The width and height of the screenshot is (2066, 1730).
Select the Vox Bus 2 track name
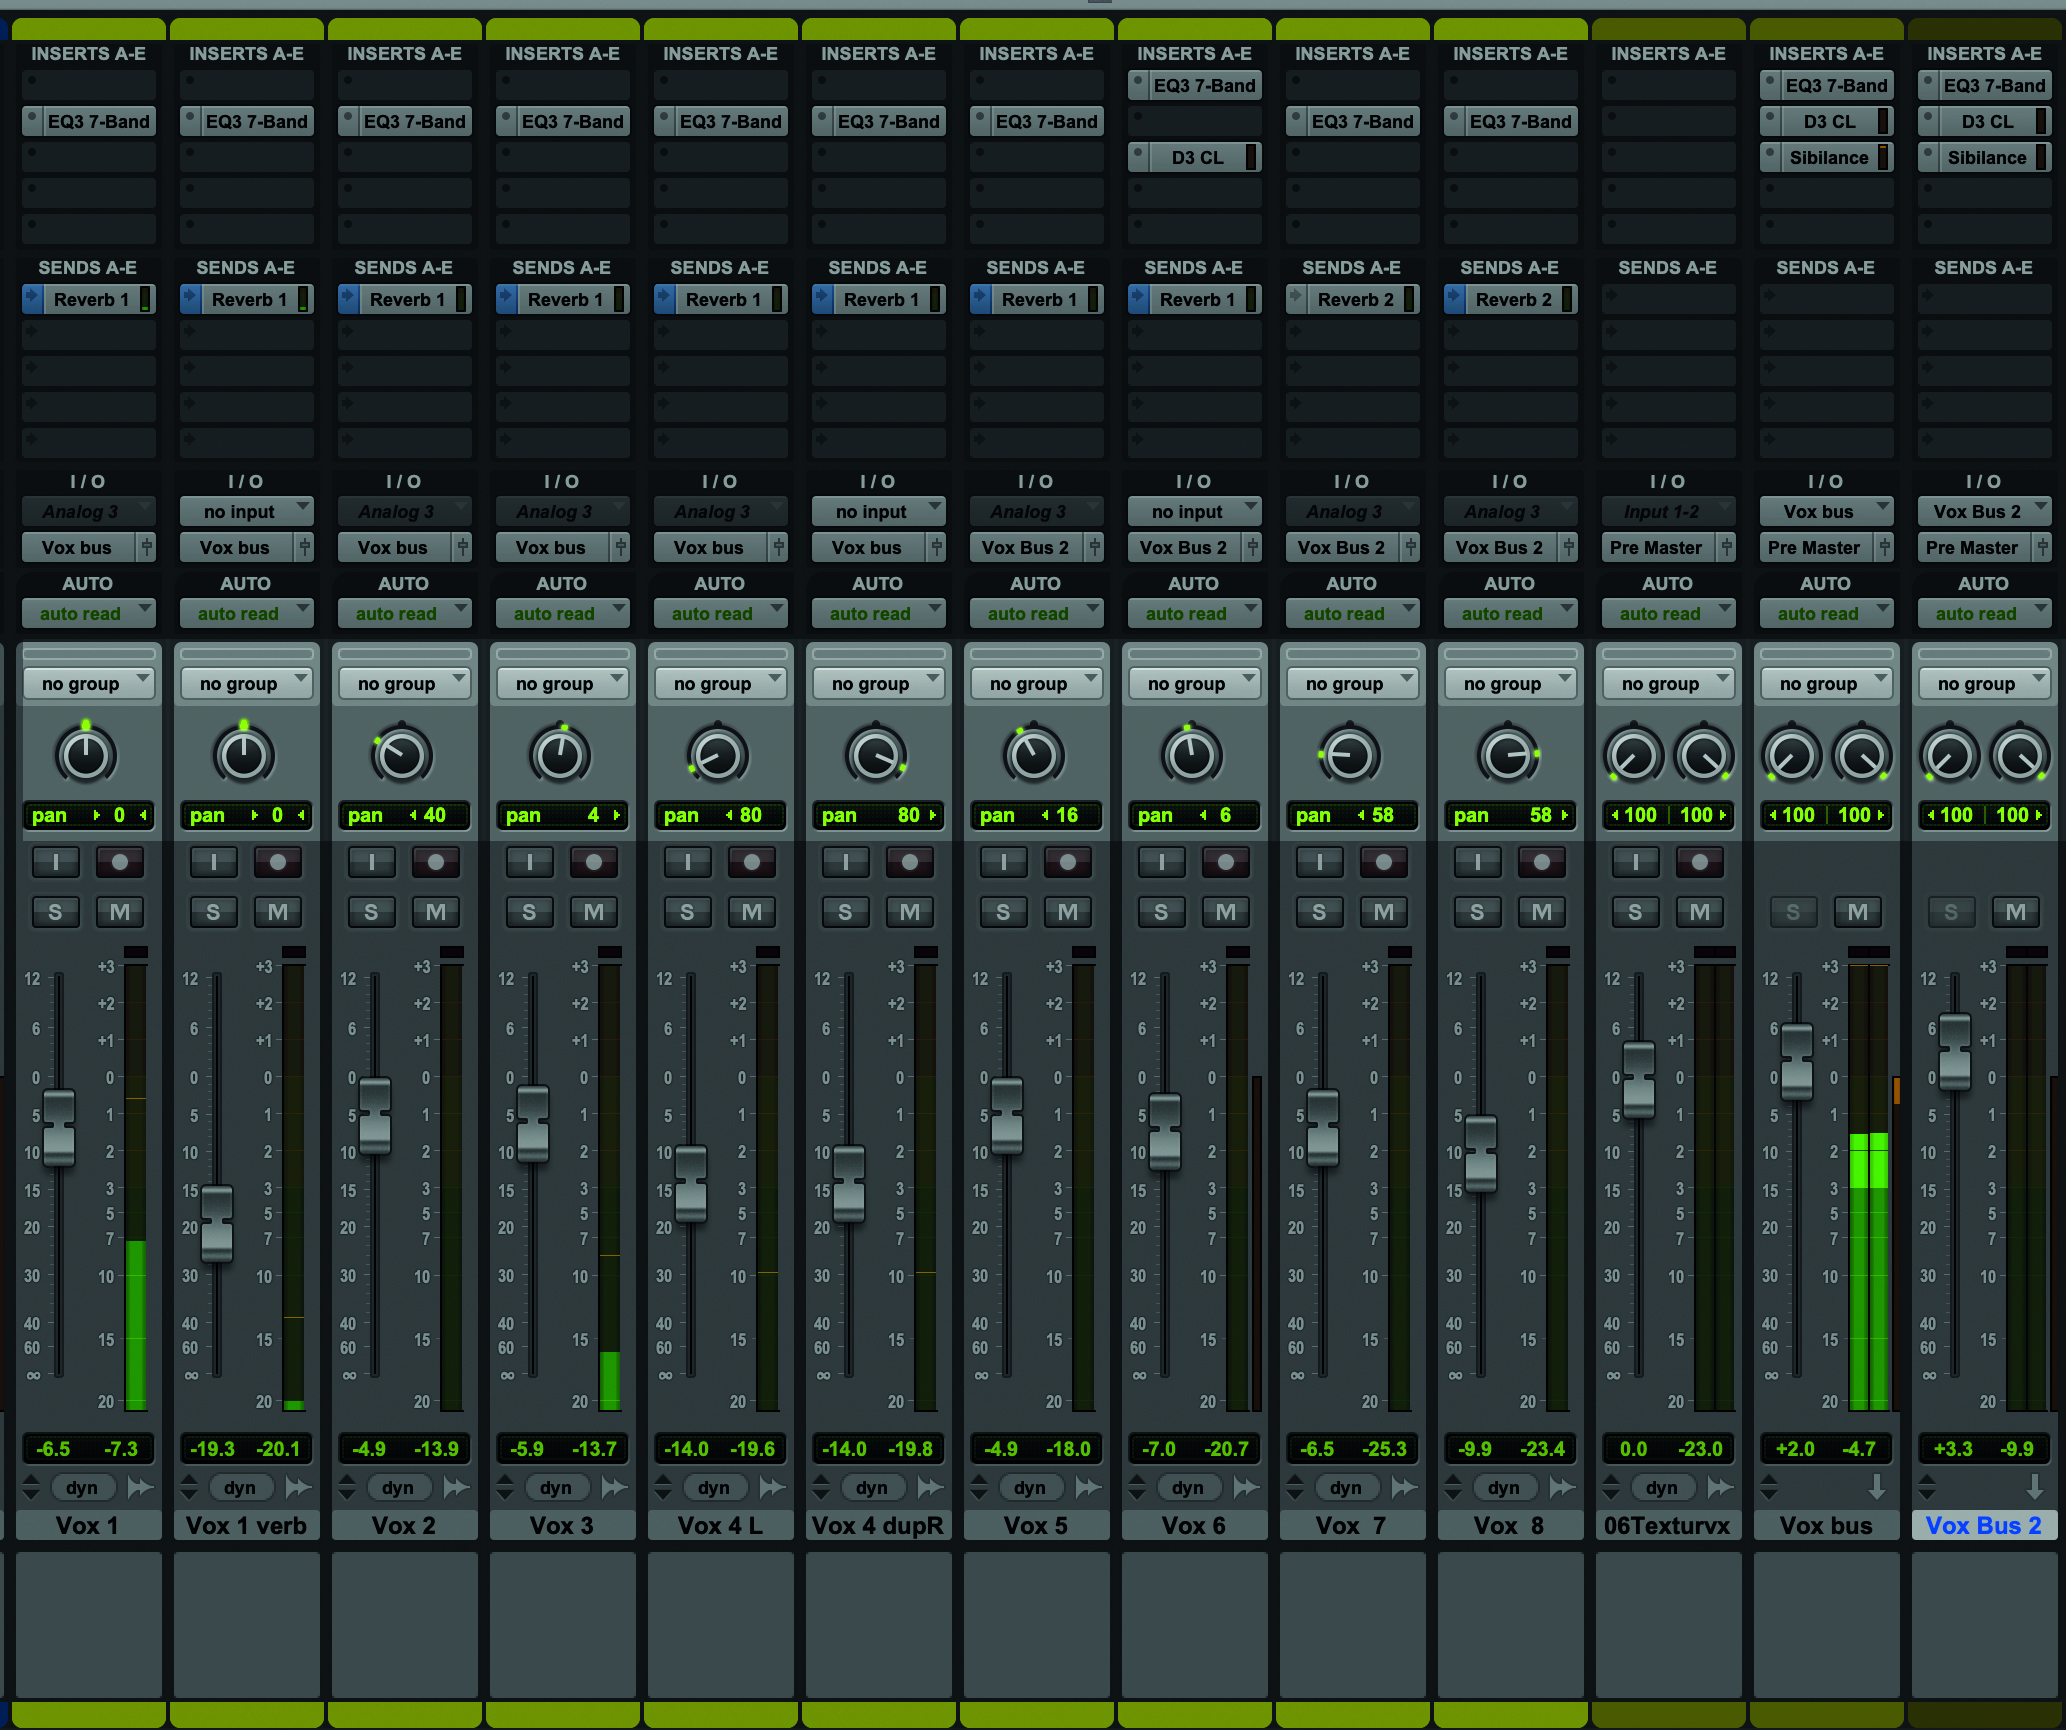1984,1525
